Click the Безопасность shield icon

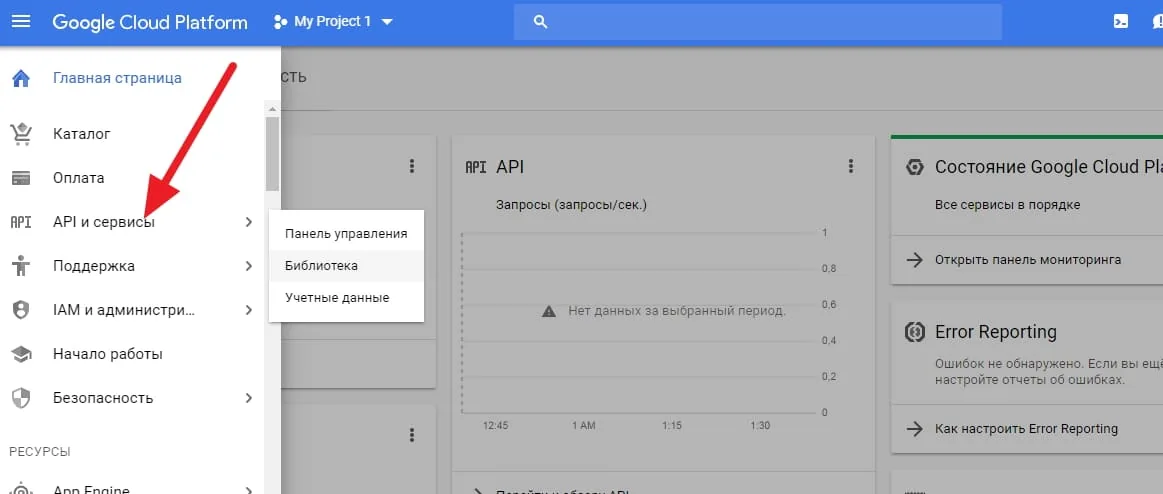(x=21, y=398)
